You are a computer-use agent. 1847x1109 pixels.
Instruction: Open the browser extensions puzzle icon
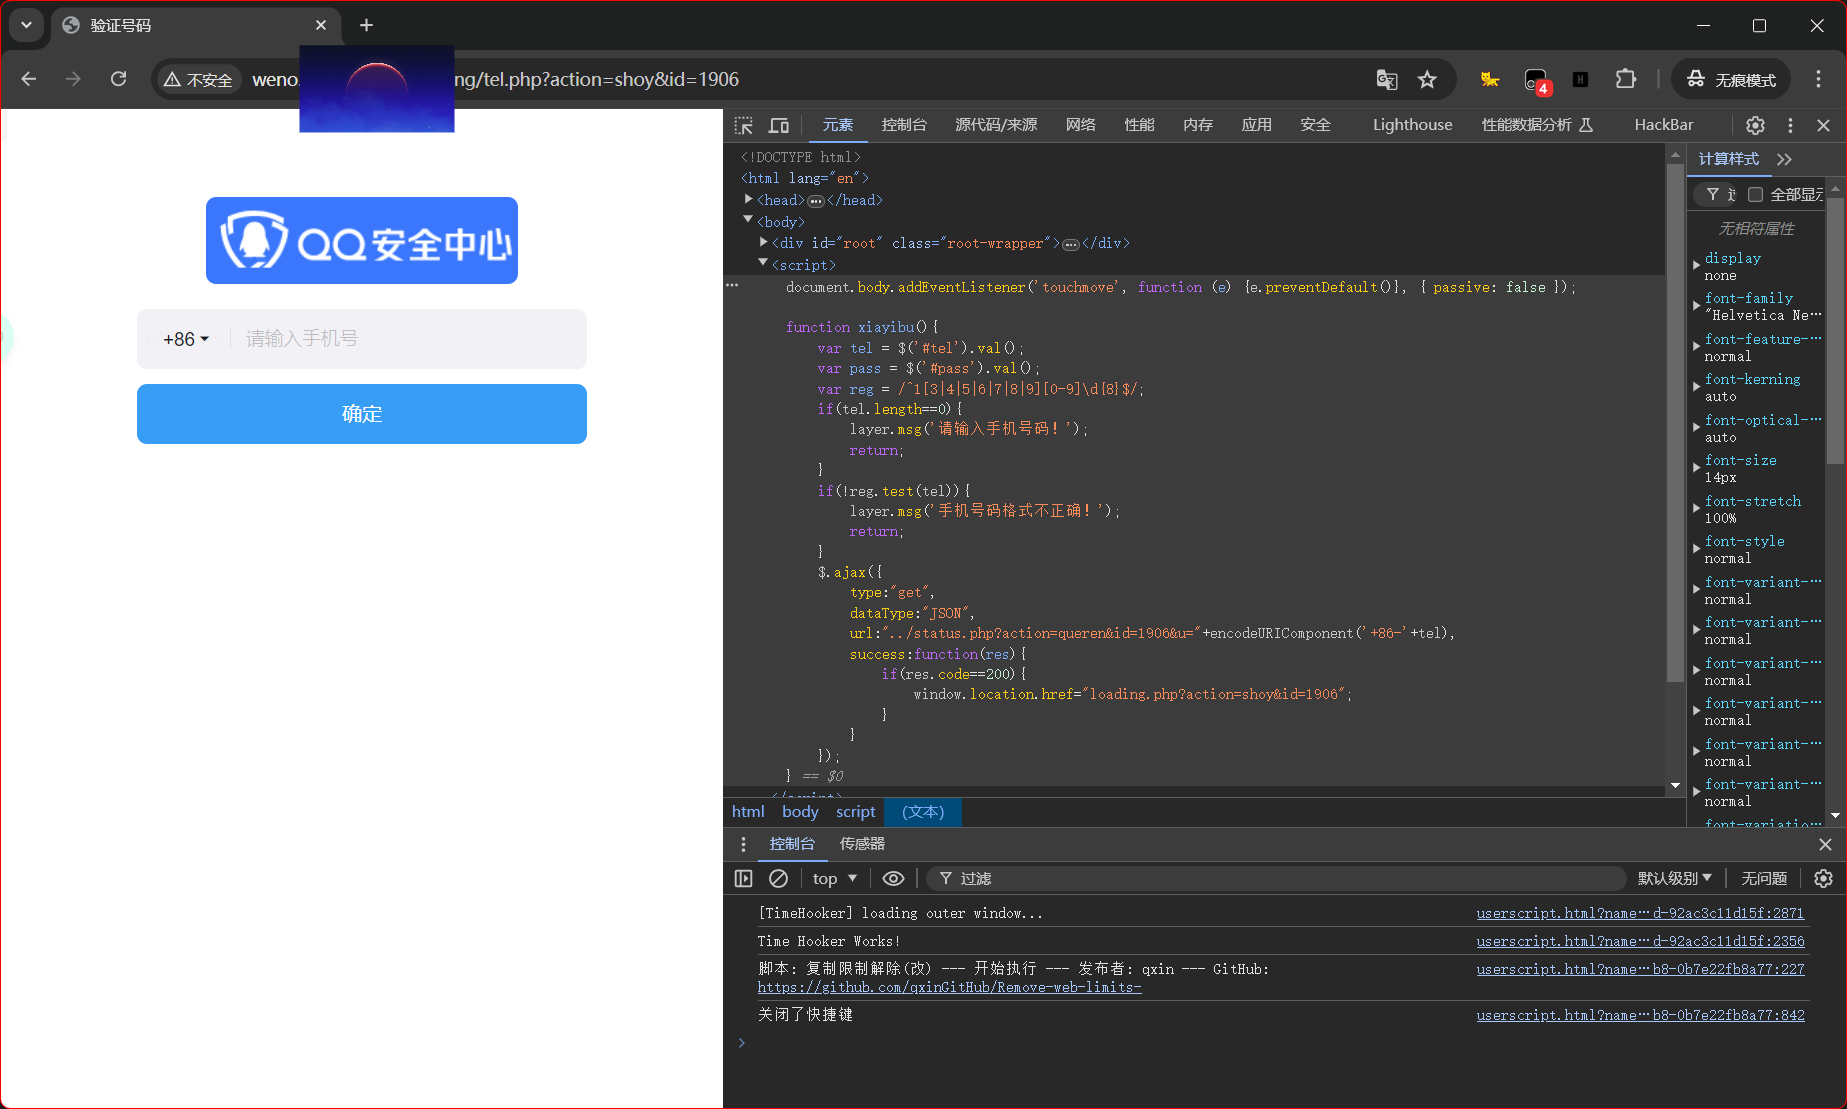pyautogui.click(x=1626, y=80)
